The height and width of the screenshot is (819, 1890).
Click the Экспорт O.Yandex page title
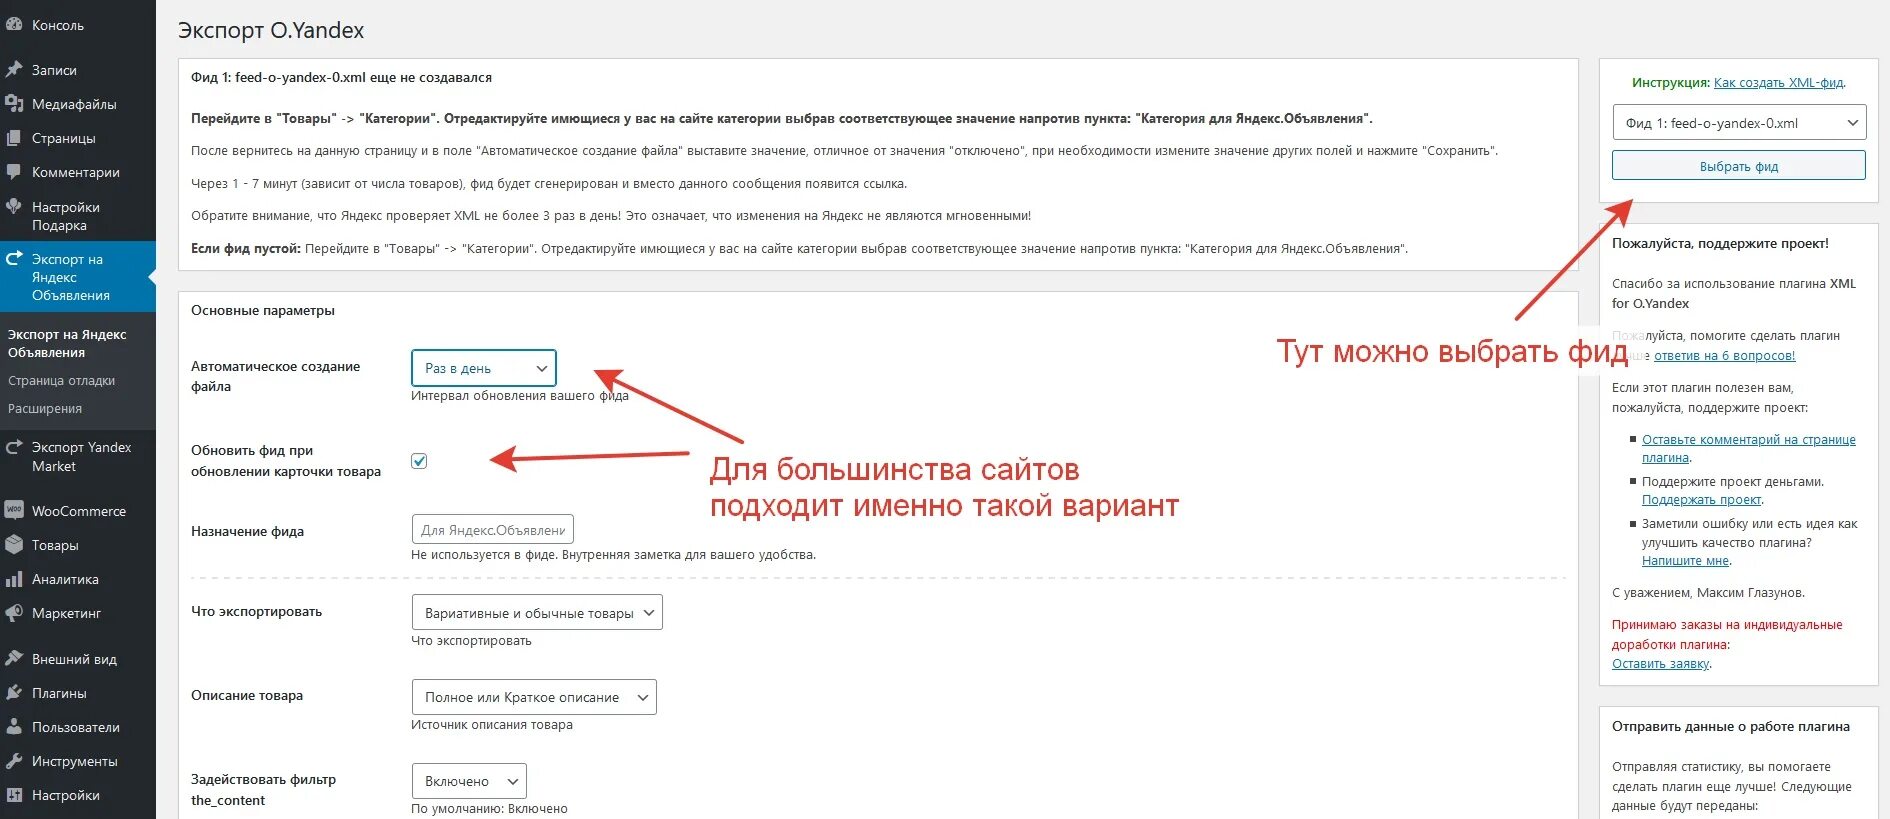271,31
